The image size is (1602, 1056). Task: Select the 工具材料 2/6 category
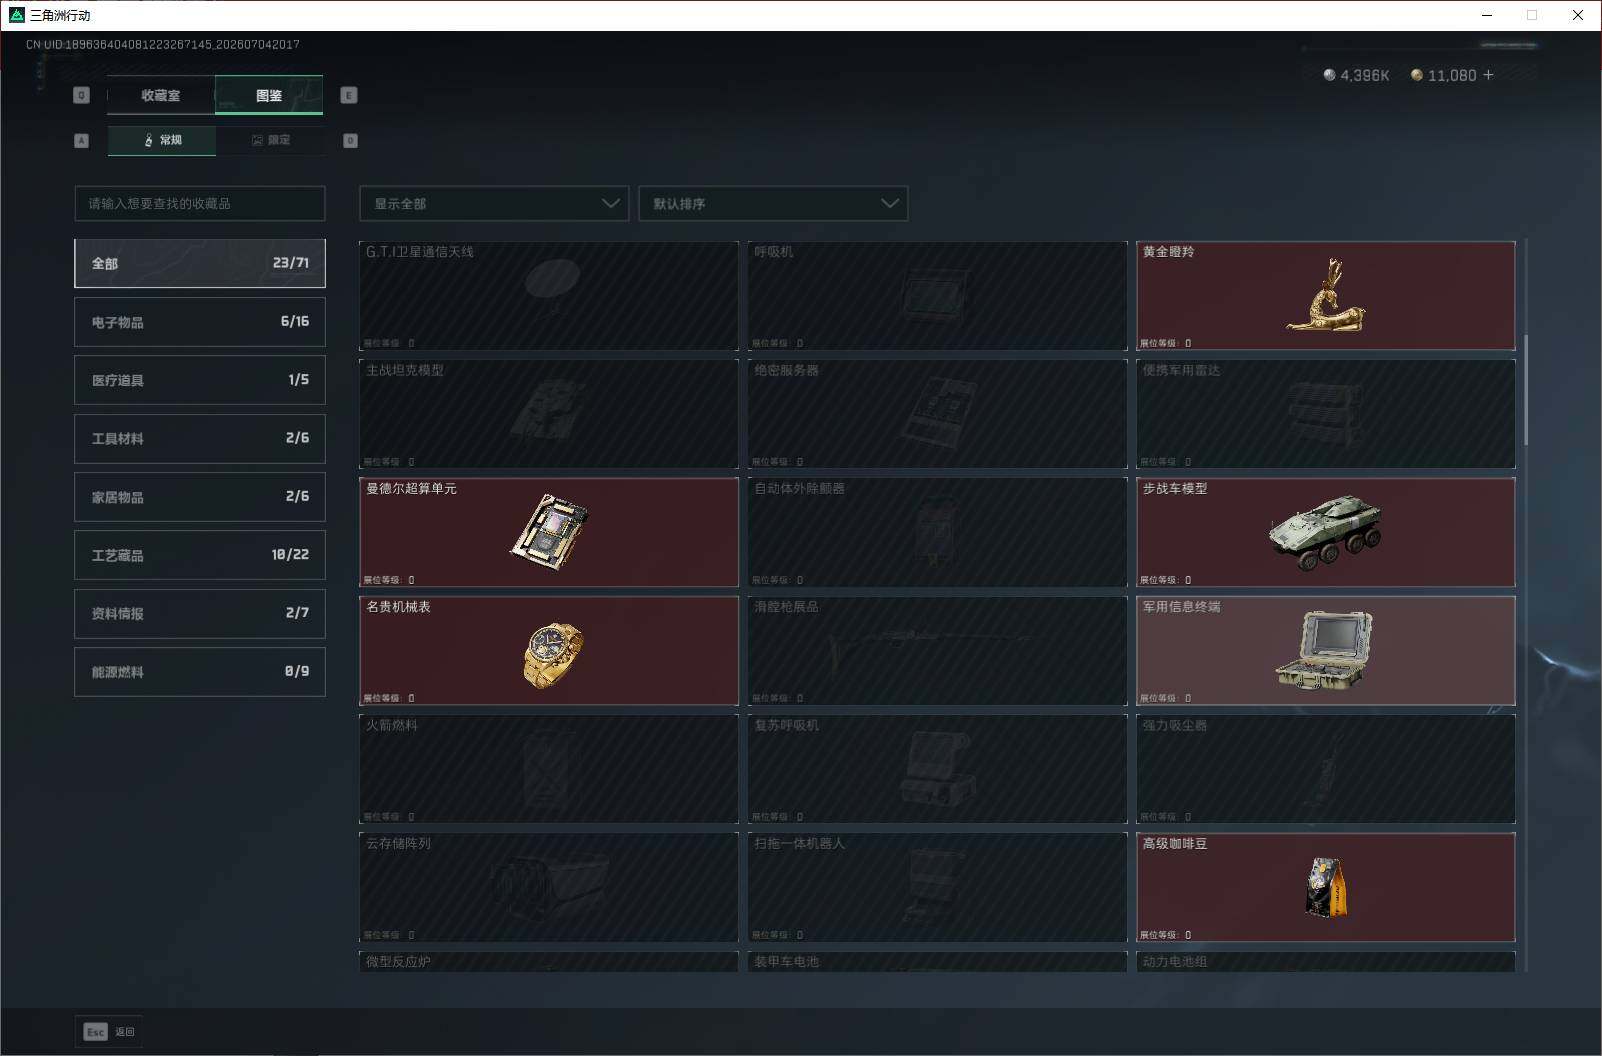pyautogui.click(x=200, y=438)
